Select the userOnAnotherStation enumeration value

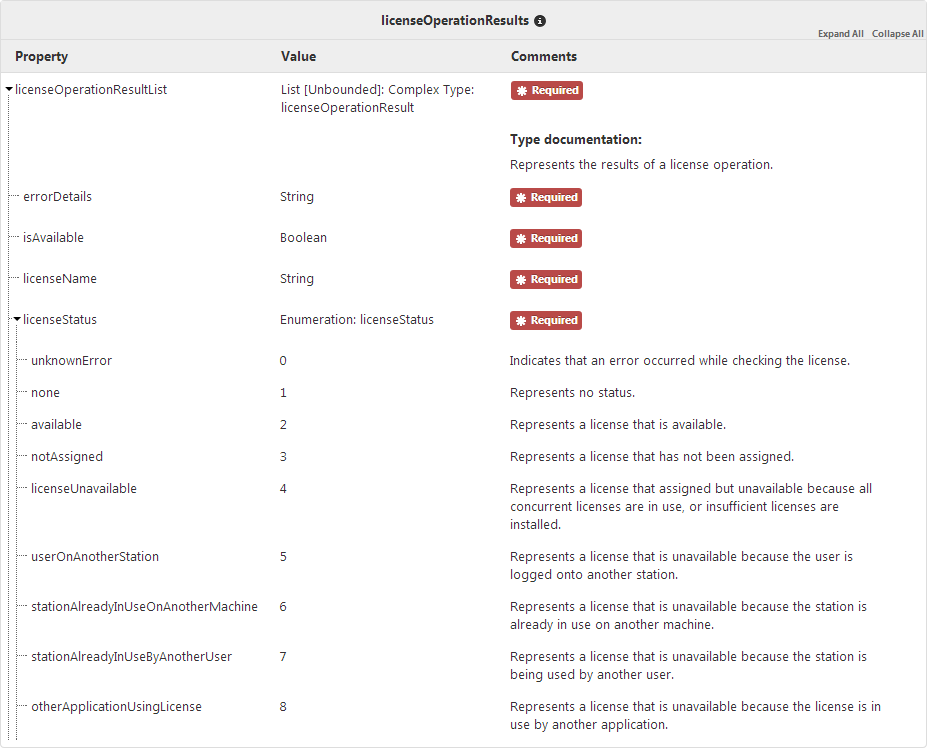pos(95,557)
